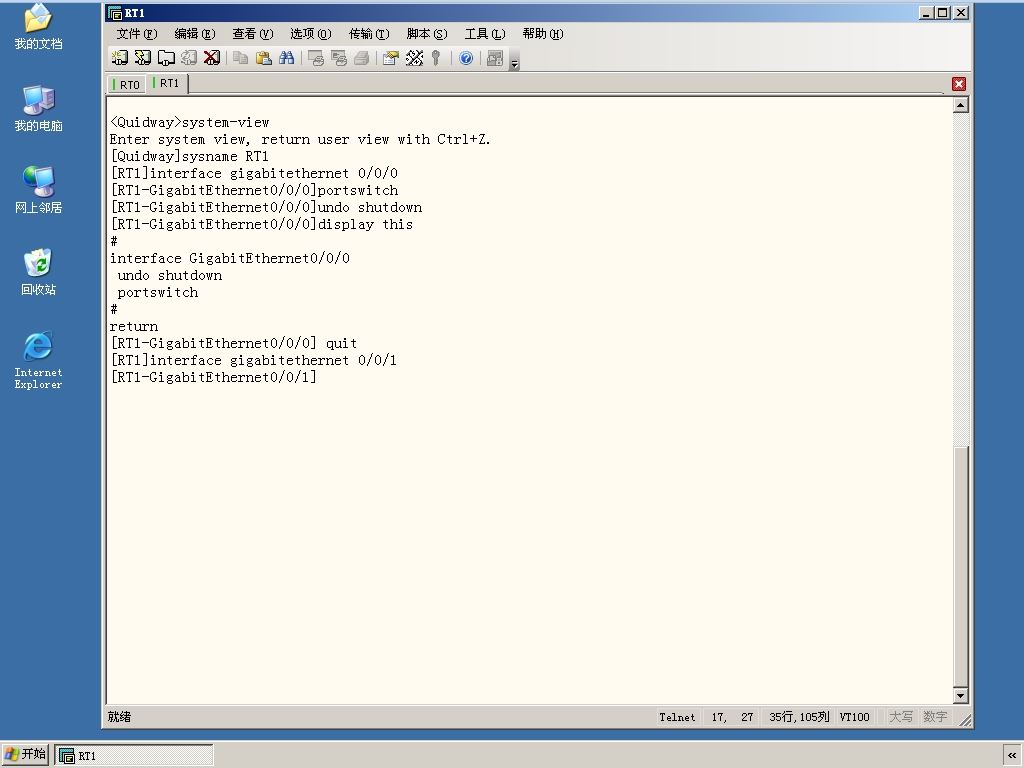Viewport: 1024px width, 768px height.
Task: Close the active tab with red X
Action: click(959, 84)
